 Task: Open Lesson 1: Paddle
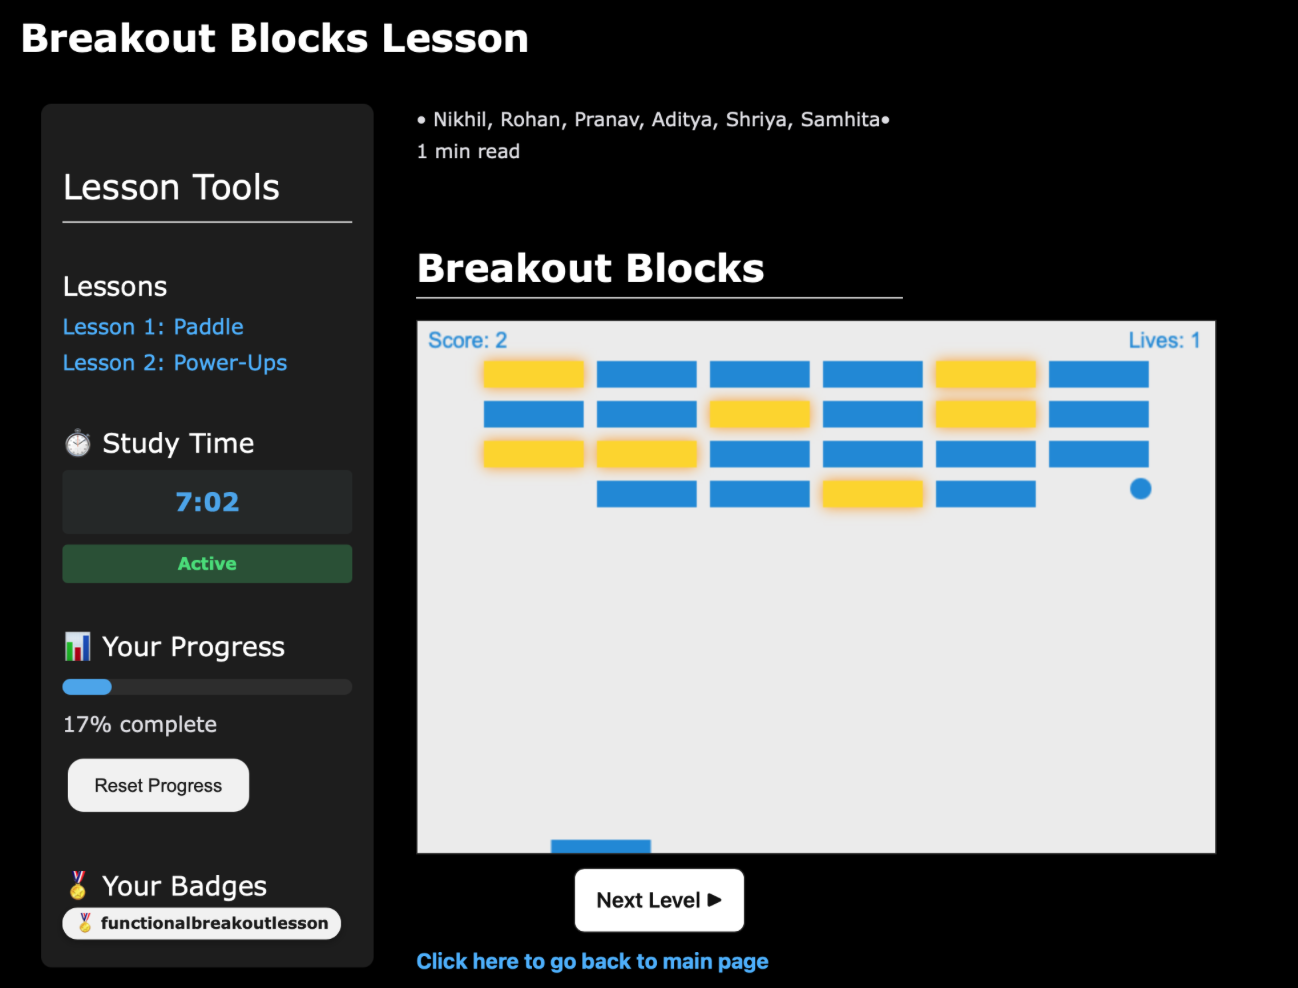click(153, 326)
